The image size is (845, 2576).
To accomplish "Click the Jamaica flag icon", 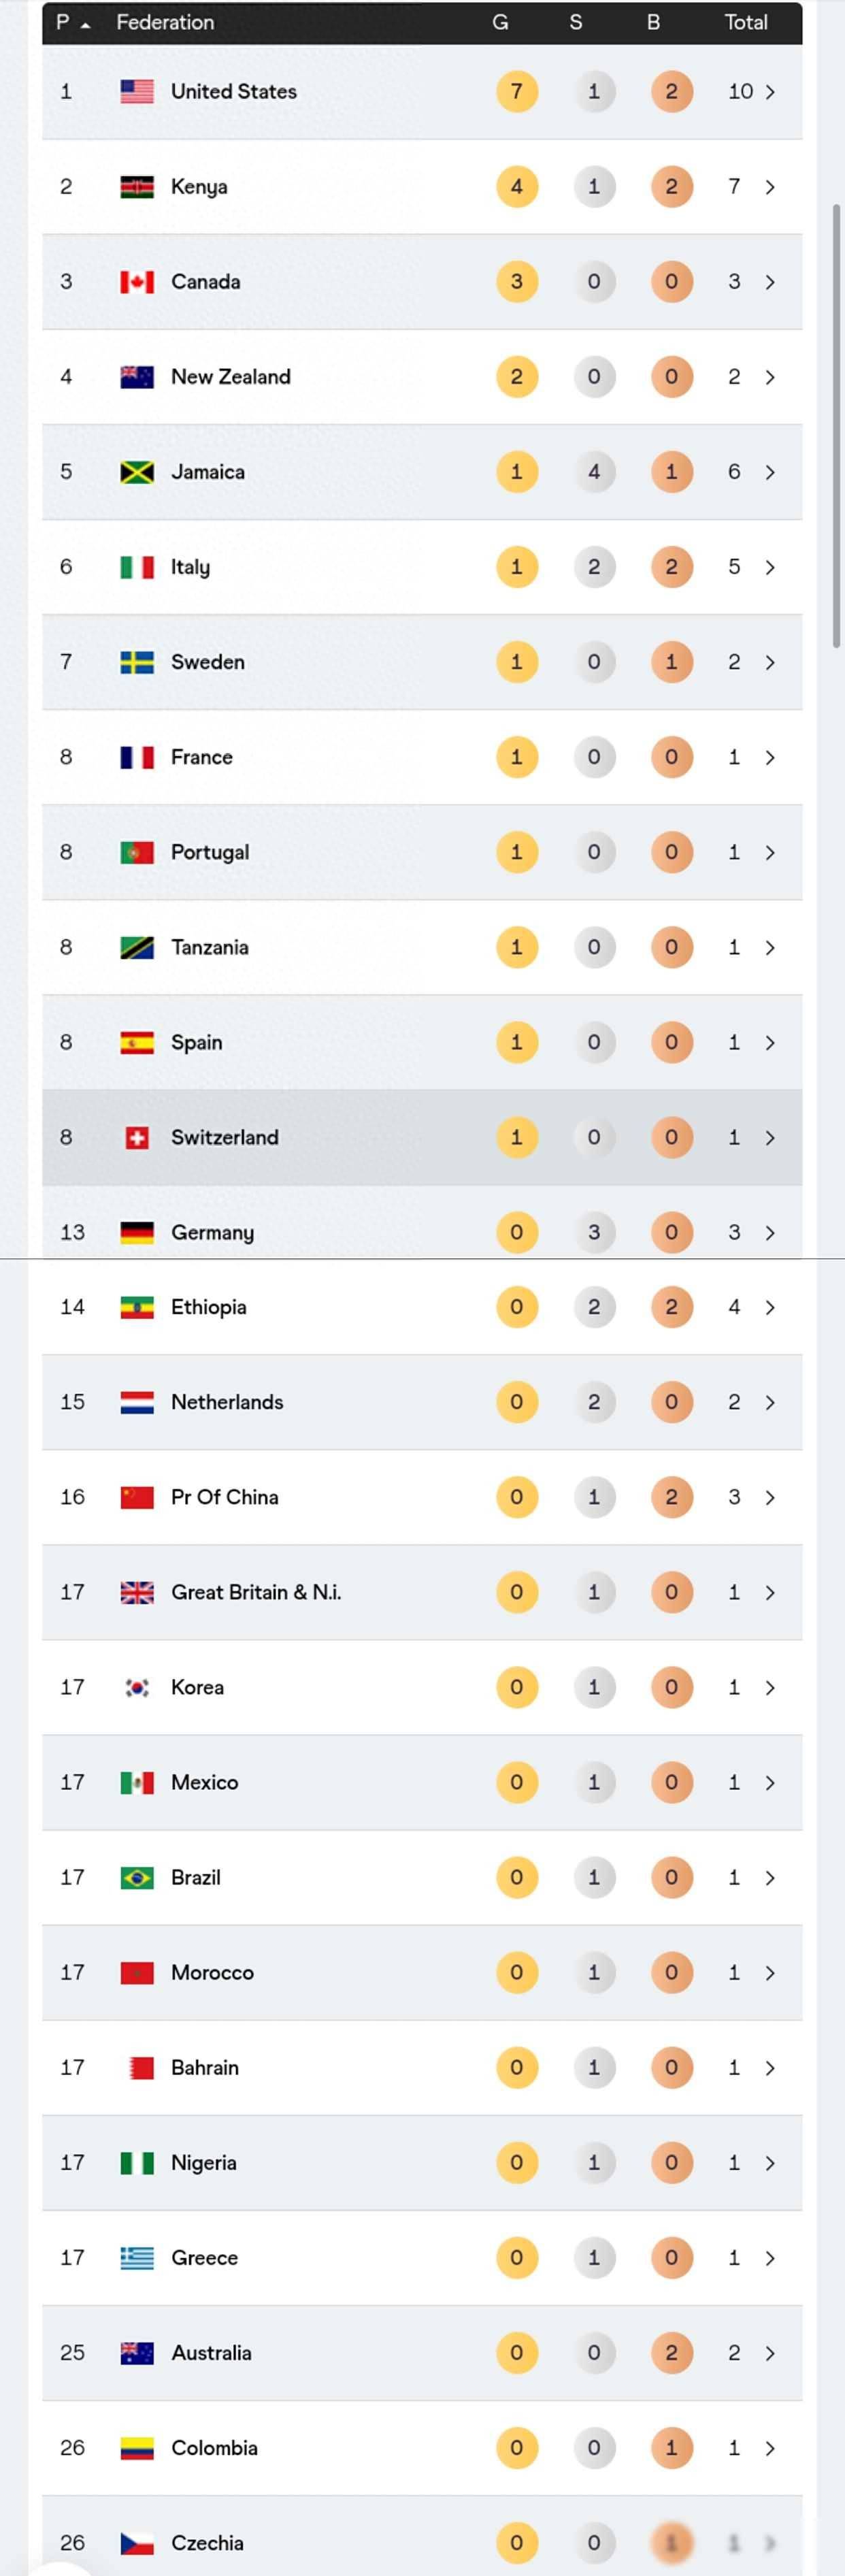I will (137, 472).
